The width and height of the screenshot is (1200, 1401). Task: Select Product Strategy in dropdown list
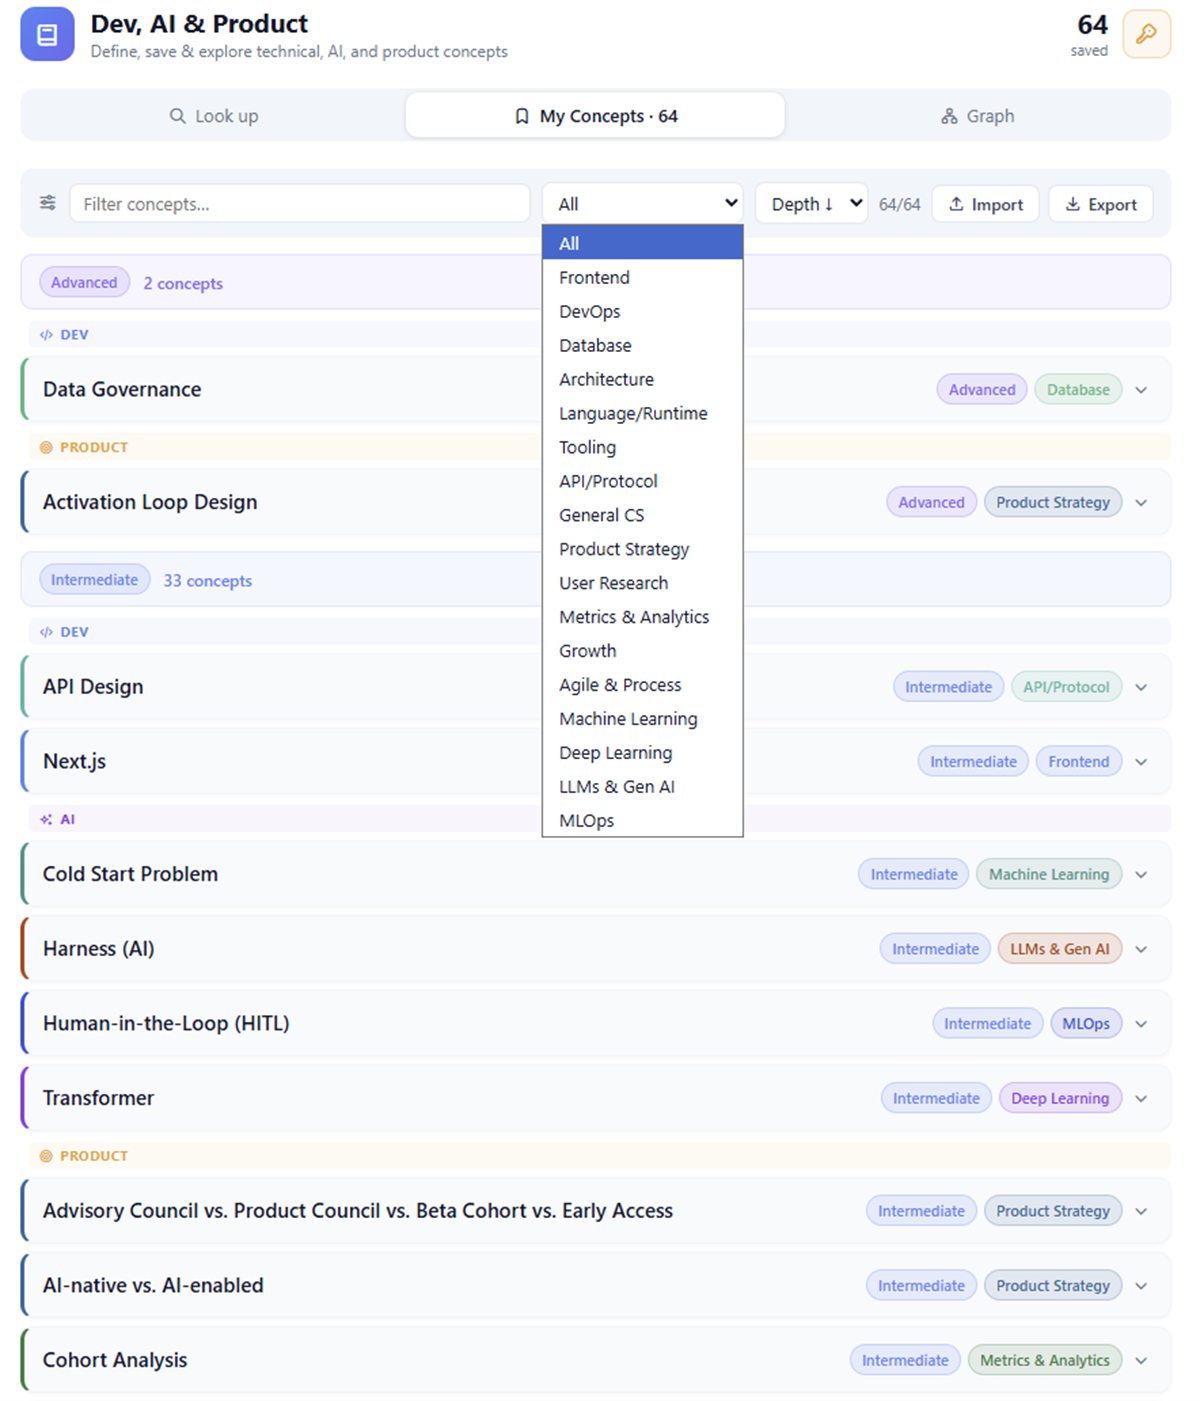pyautogui.click(x=642, y=549)
